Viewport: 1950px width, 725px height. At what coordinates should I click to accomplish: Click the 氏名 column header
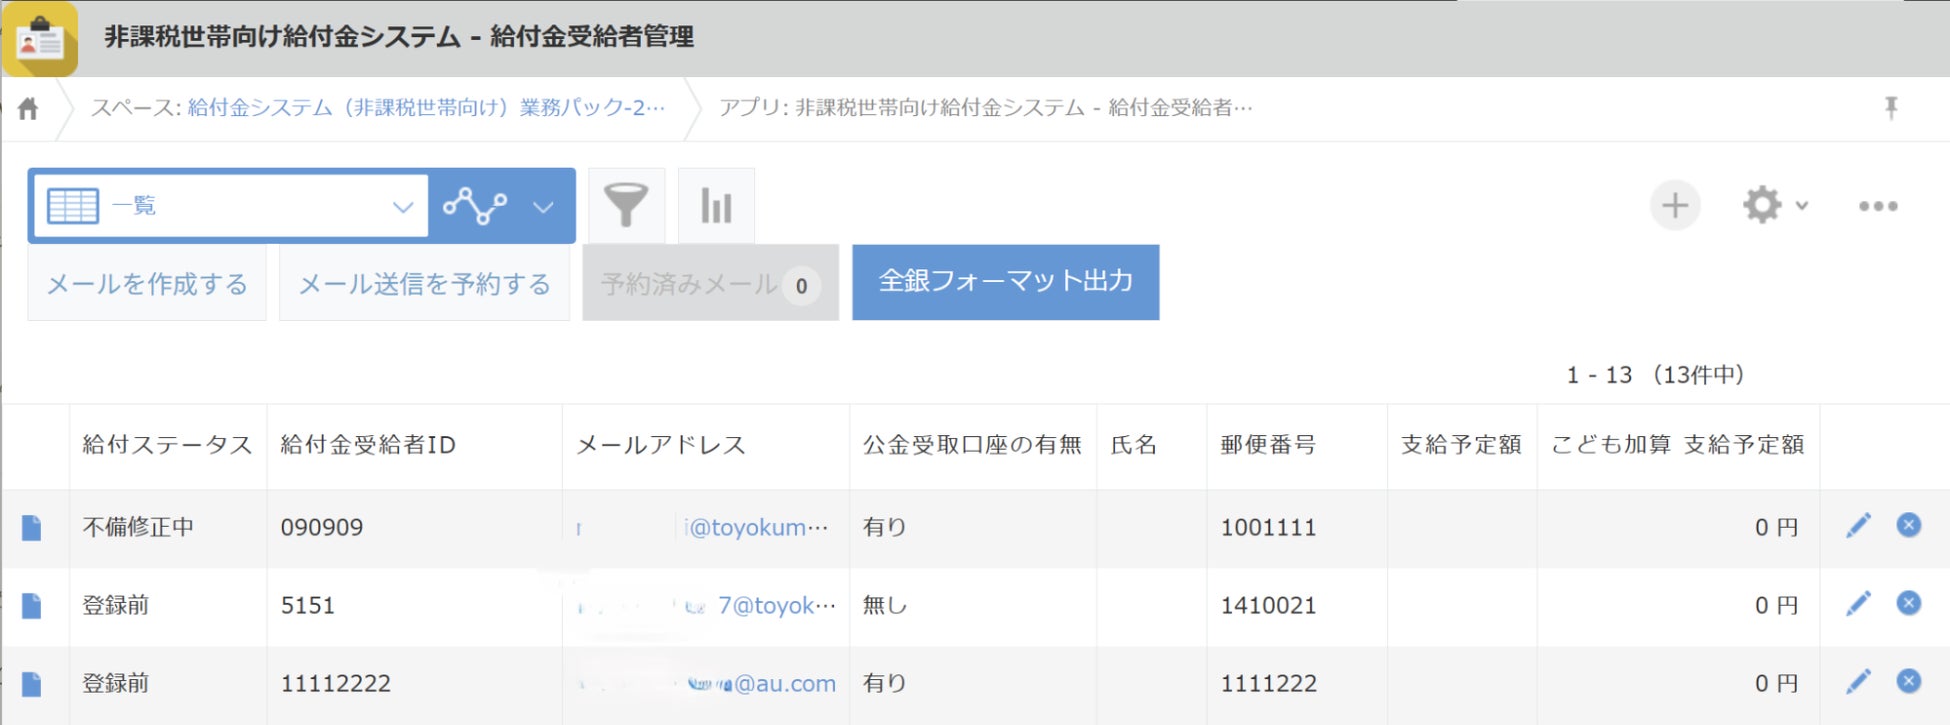click(x=1134, y=445)
